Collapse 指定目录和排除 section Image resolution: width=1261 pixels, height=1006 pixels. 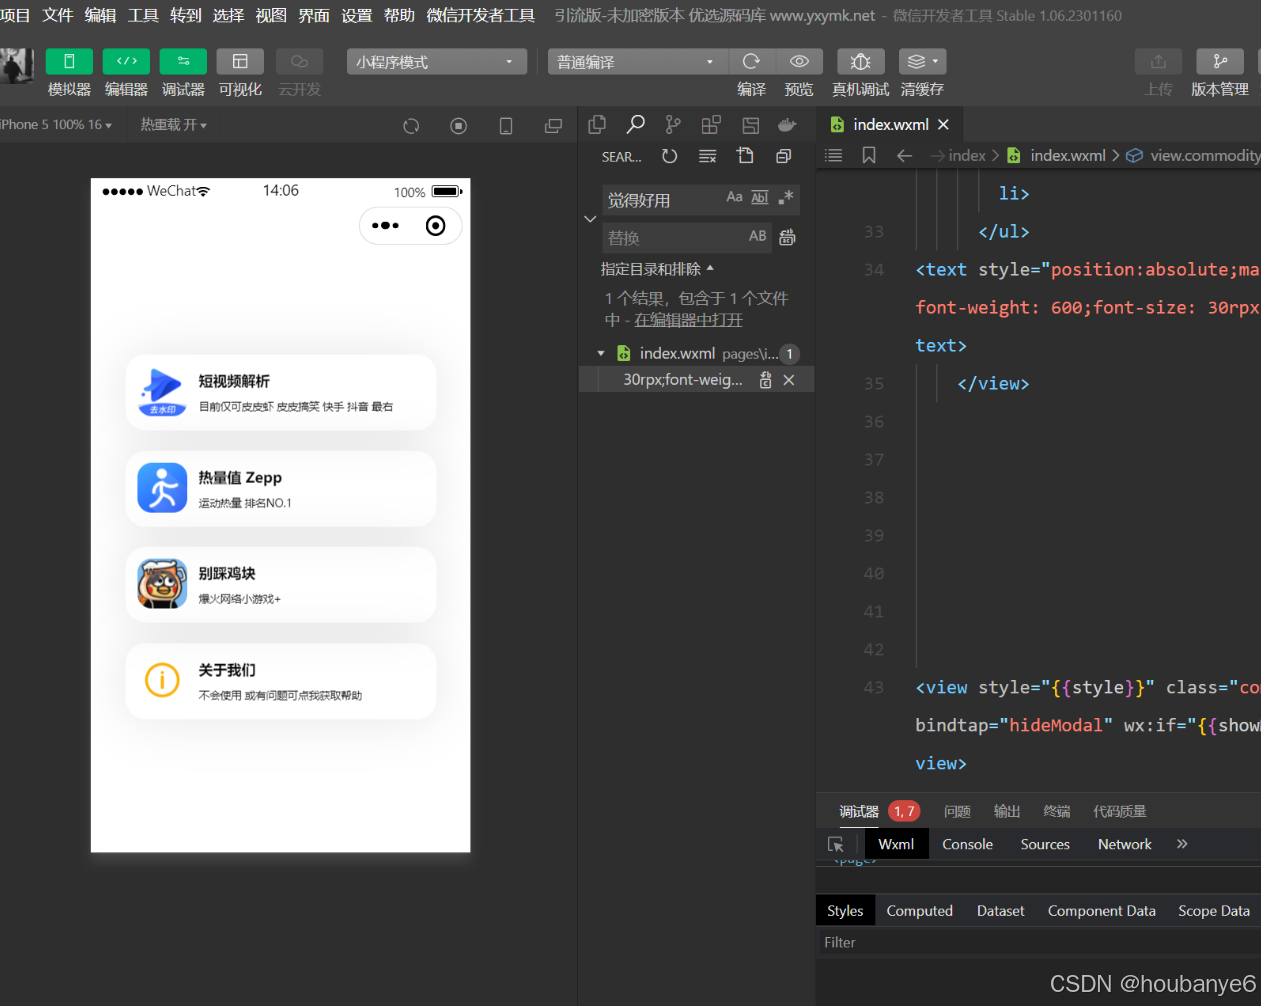(x=657, y=269)
